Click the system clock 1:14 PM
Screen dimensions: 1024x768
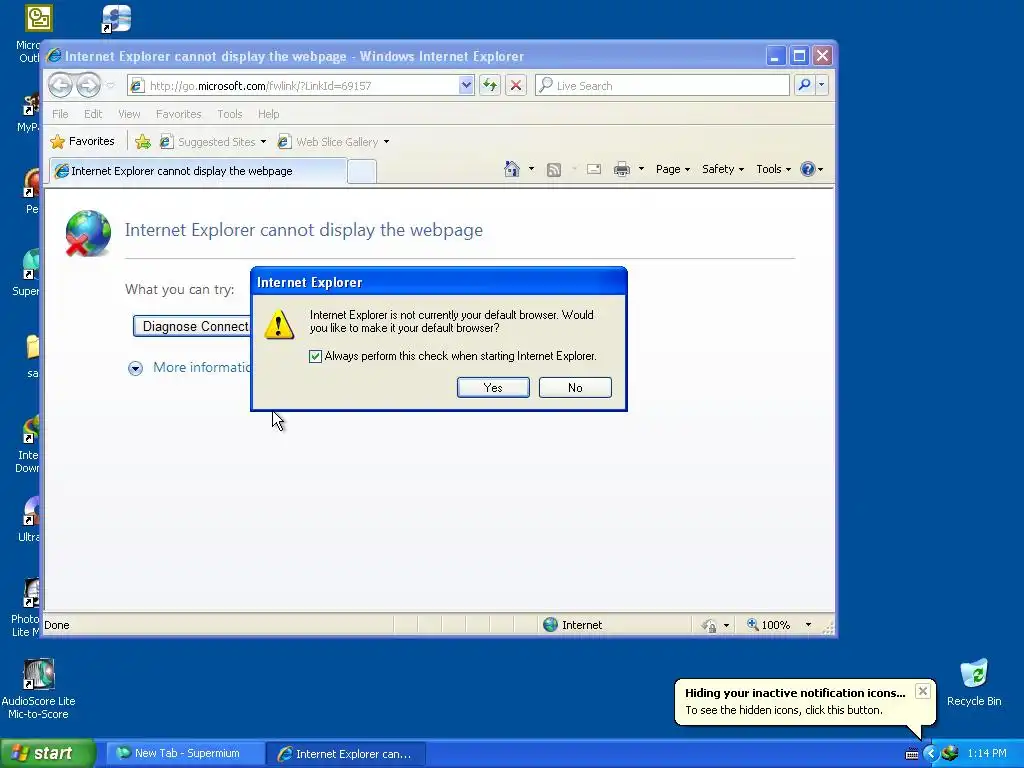987,754
